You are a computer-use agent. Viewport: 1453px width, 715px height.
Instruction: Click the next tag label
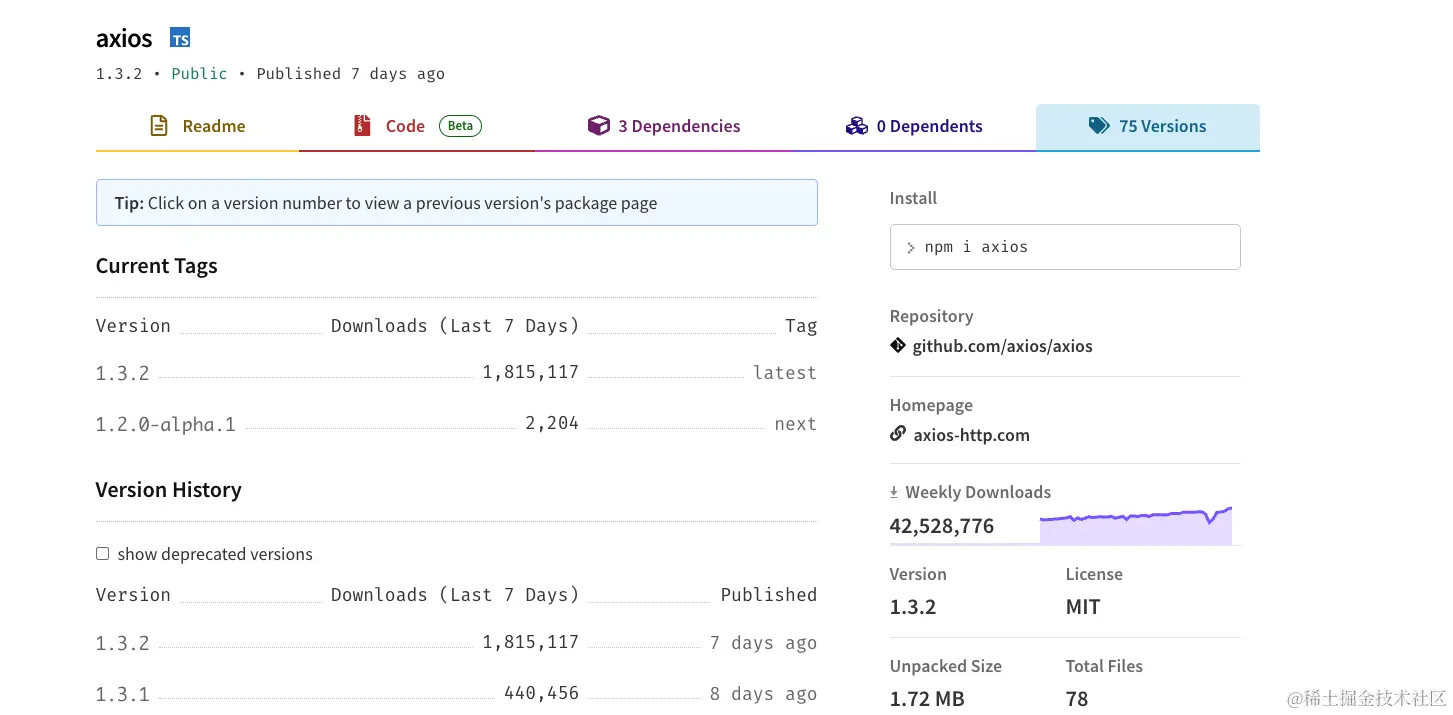(x=796, y=424)
